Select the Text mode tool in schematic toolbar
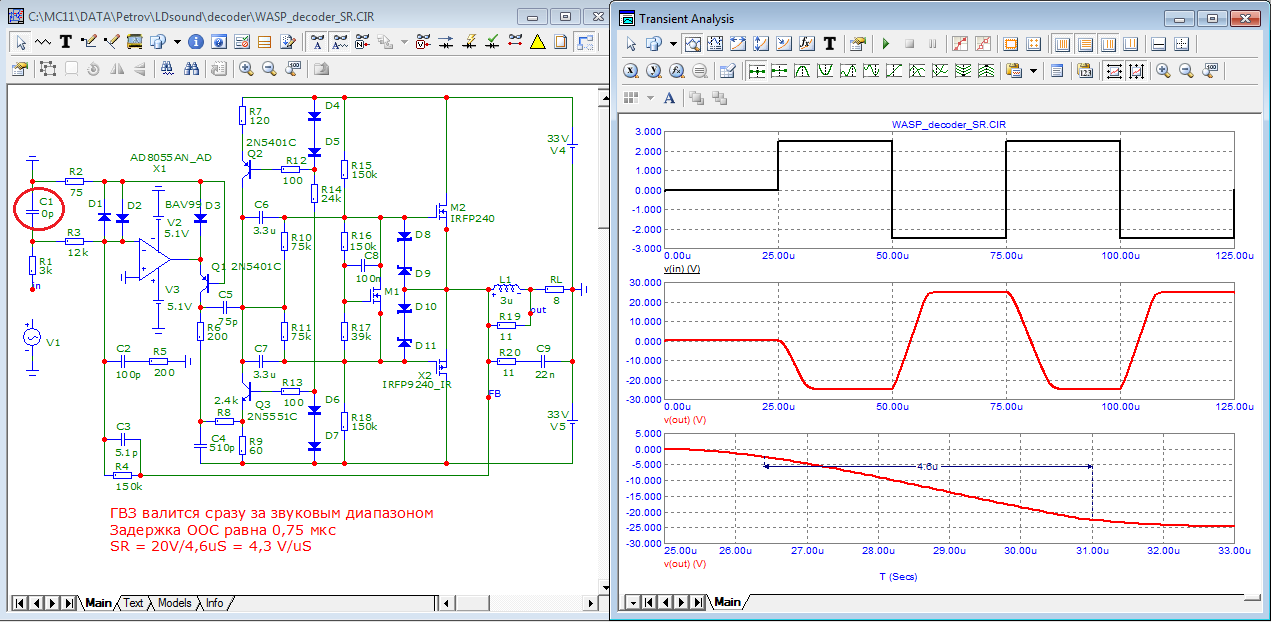 66,42
